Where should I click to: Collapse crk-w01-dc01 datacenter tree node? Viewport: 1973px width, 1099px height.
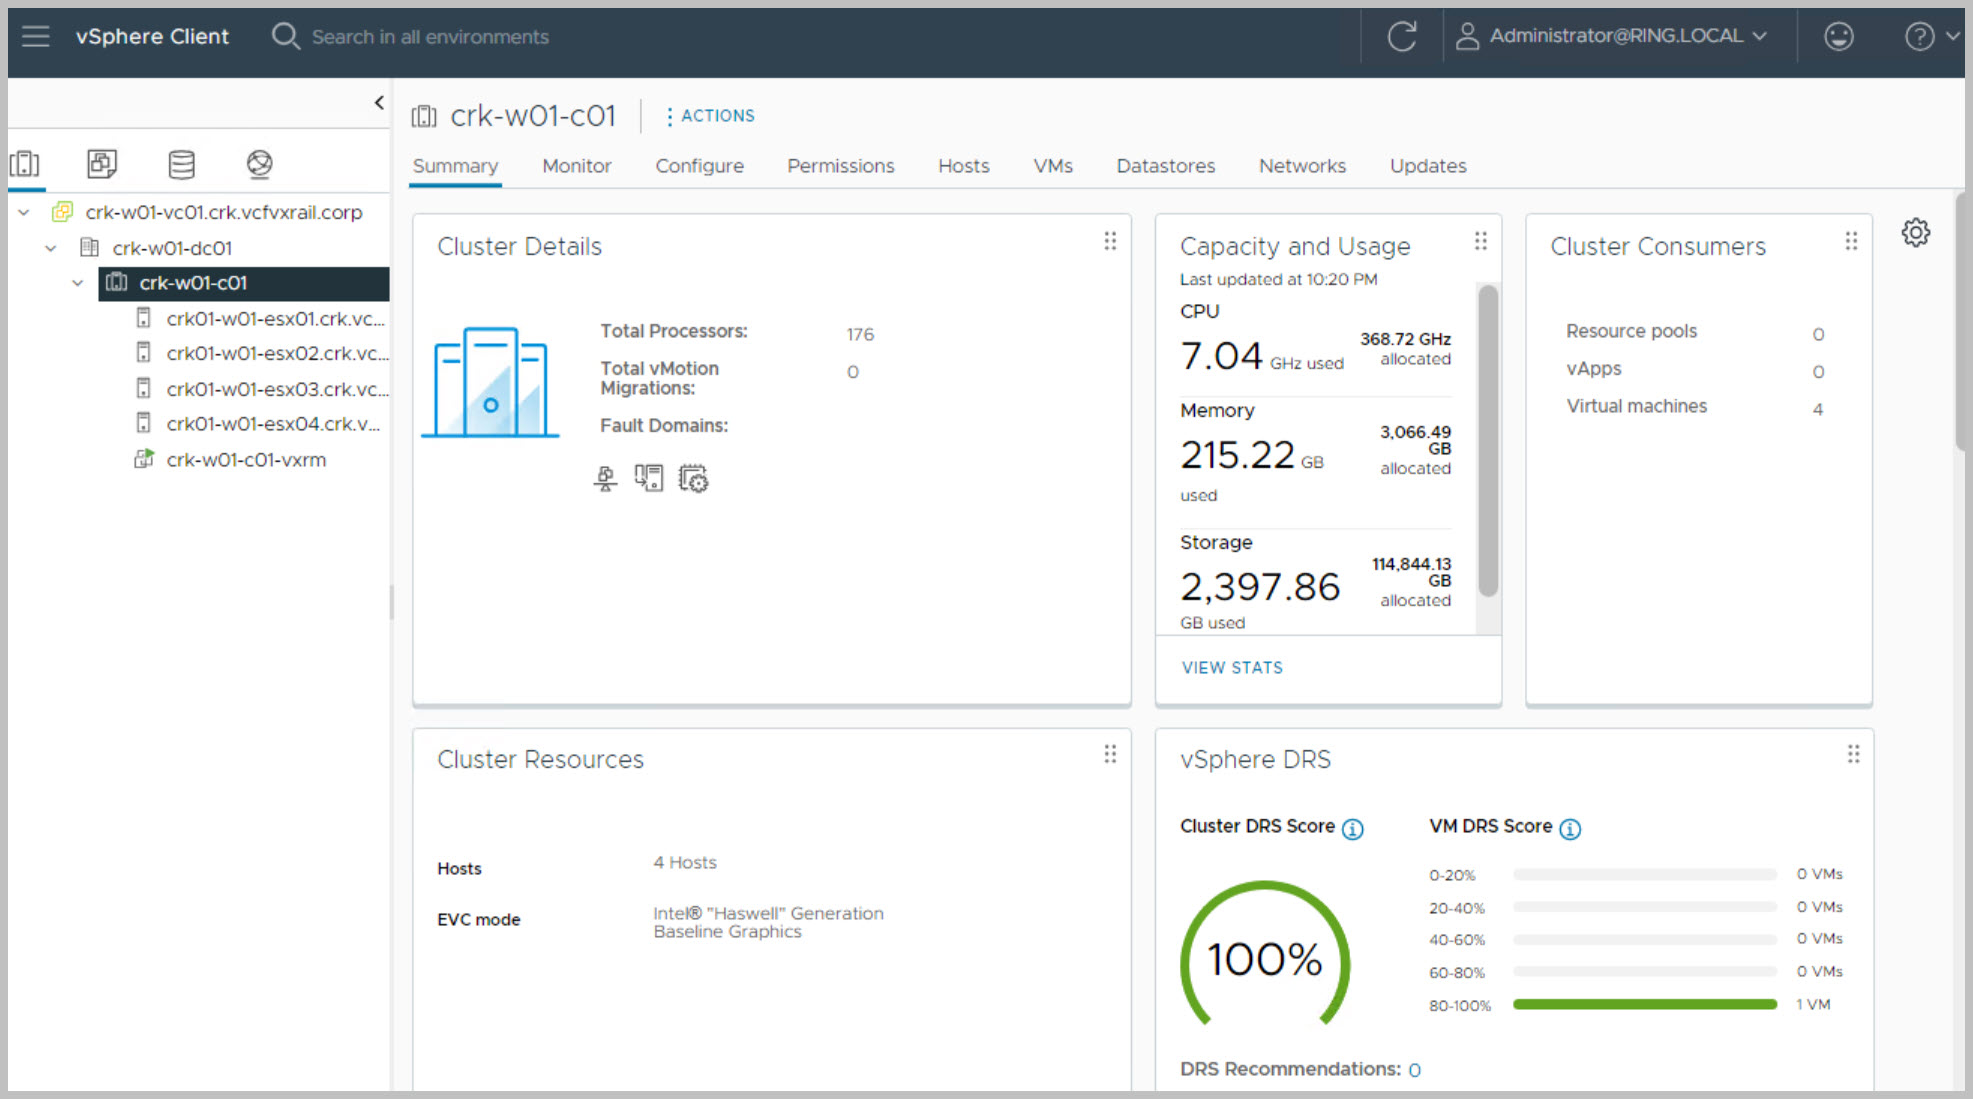51,248
